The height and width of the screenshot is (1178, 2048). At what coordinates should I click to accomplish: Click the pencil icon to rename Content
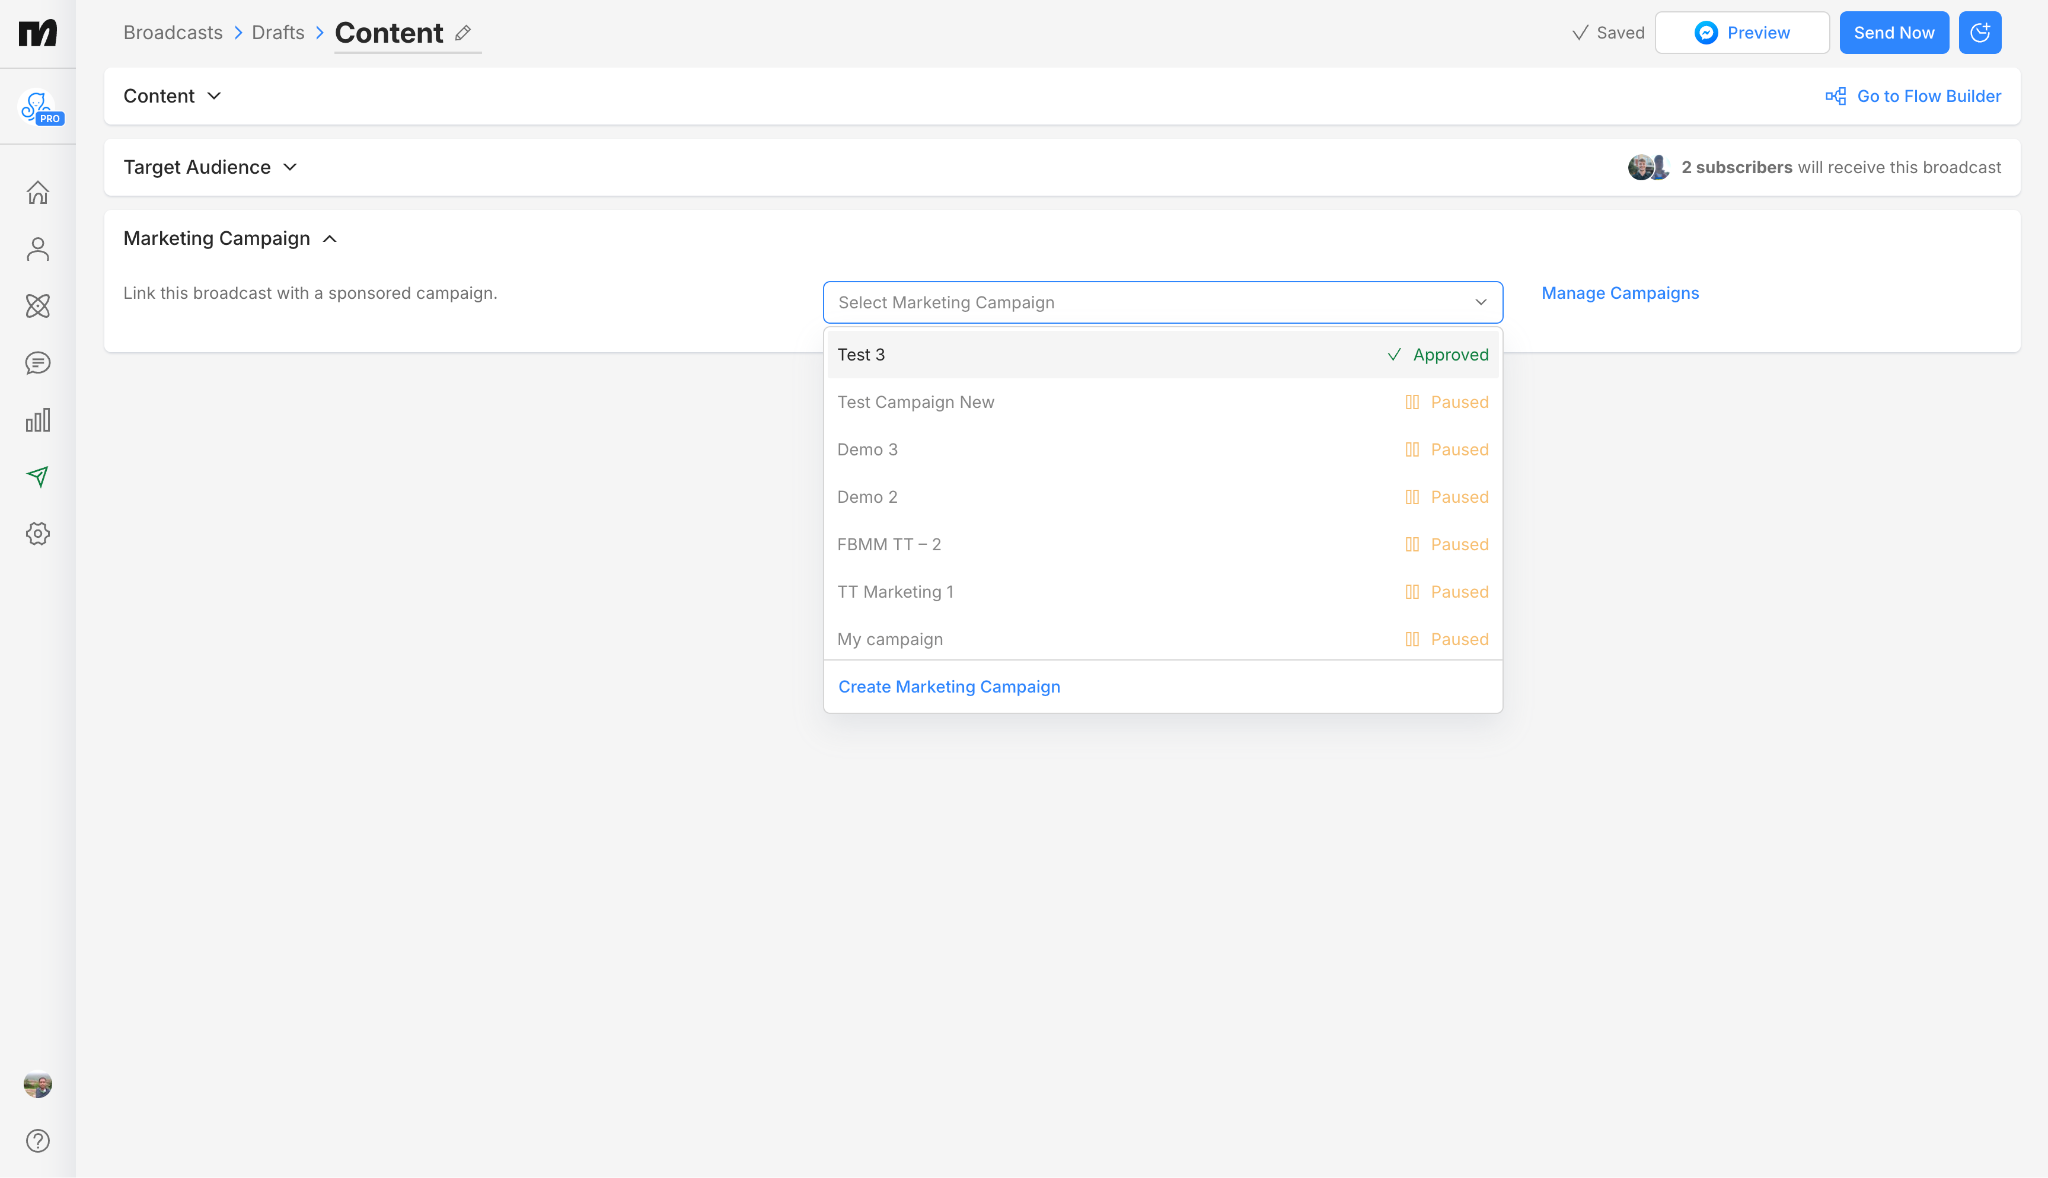[463, 33]
